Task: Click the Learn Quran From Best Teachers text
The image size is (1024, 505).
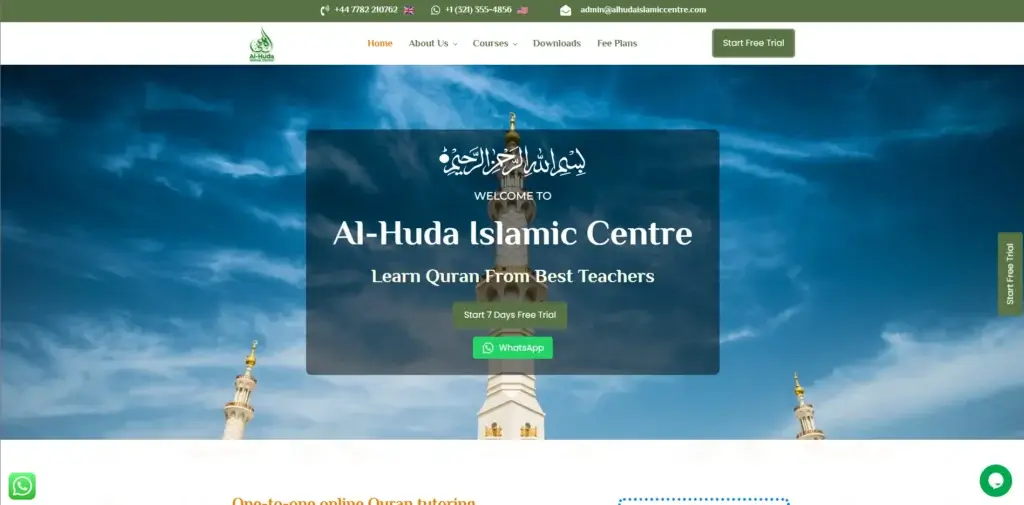Action: pyautogui.click(x=513, y=276)
